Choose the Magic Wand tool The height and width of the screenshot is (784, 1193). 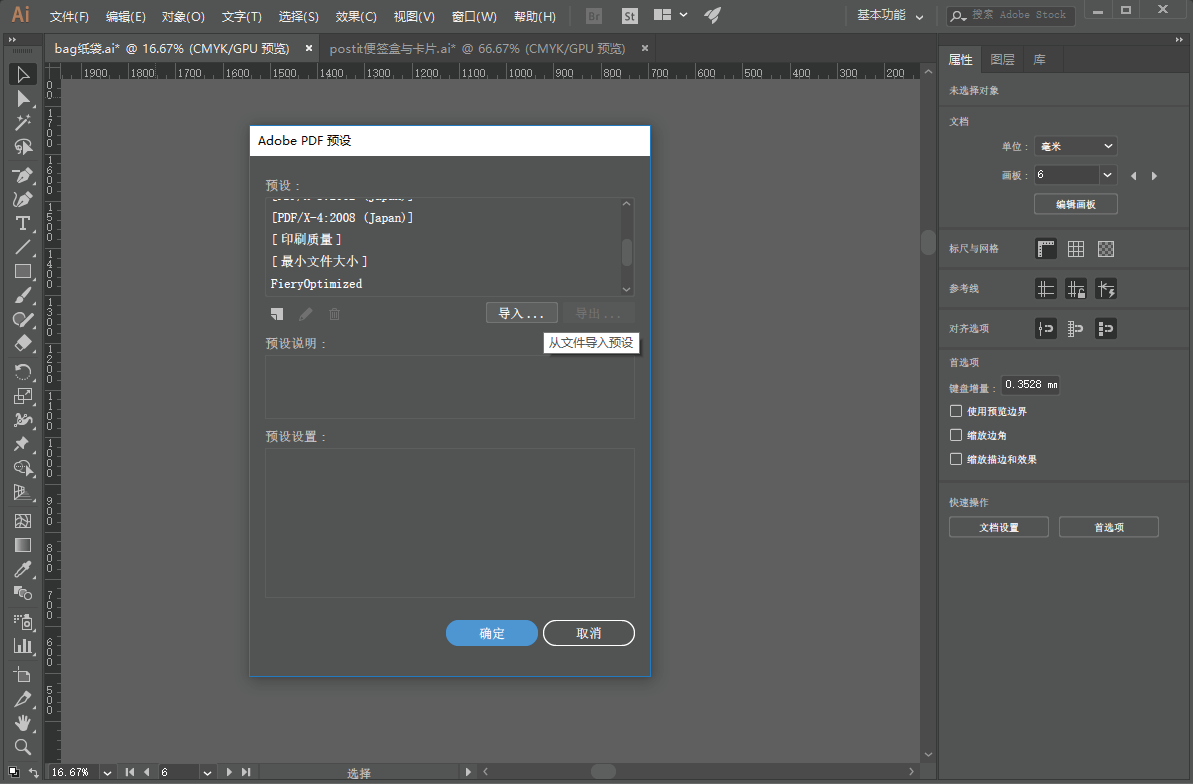click(23, 123)
